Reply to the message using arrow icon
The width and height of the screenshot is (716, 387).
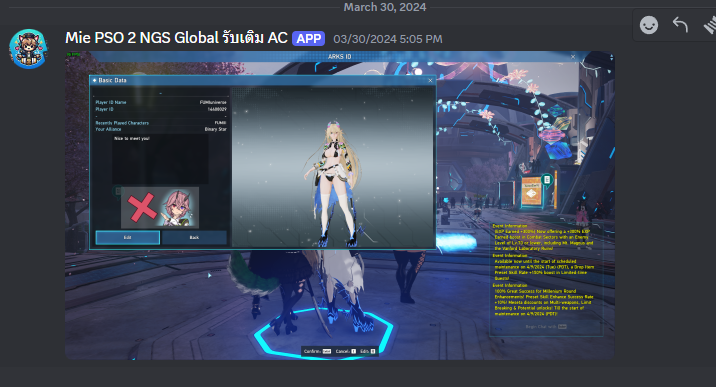tap(680, 25)
